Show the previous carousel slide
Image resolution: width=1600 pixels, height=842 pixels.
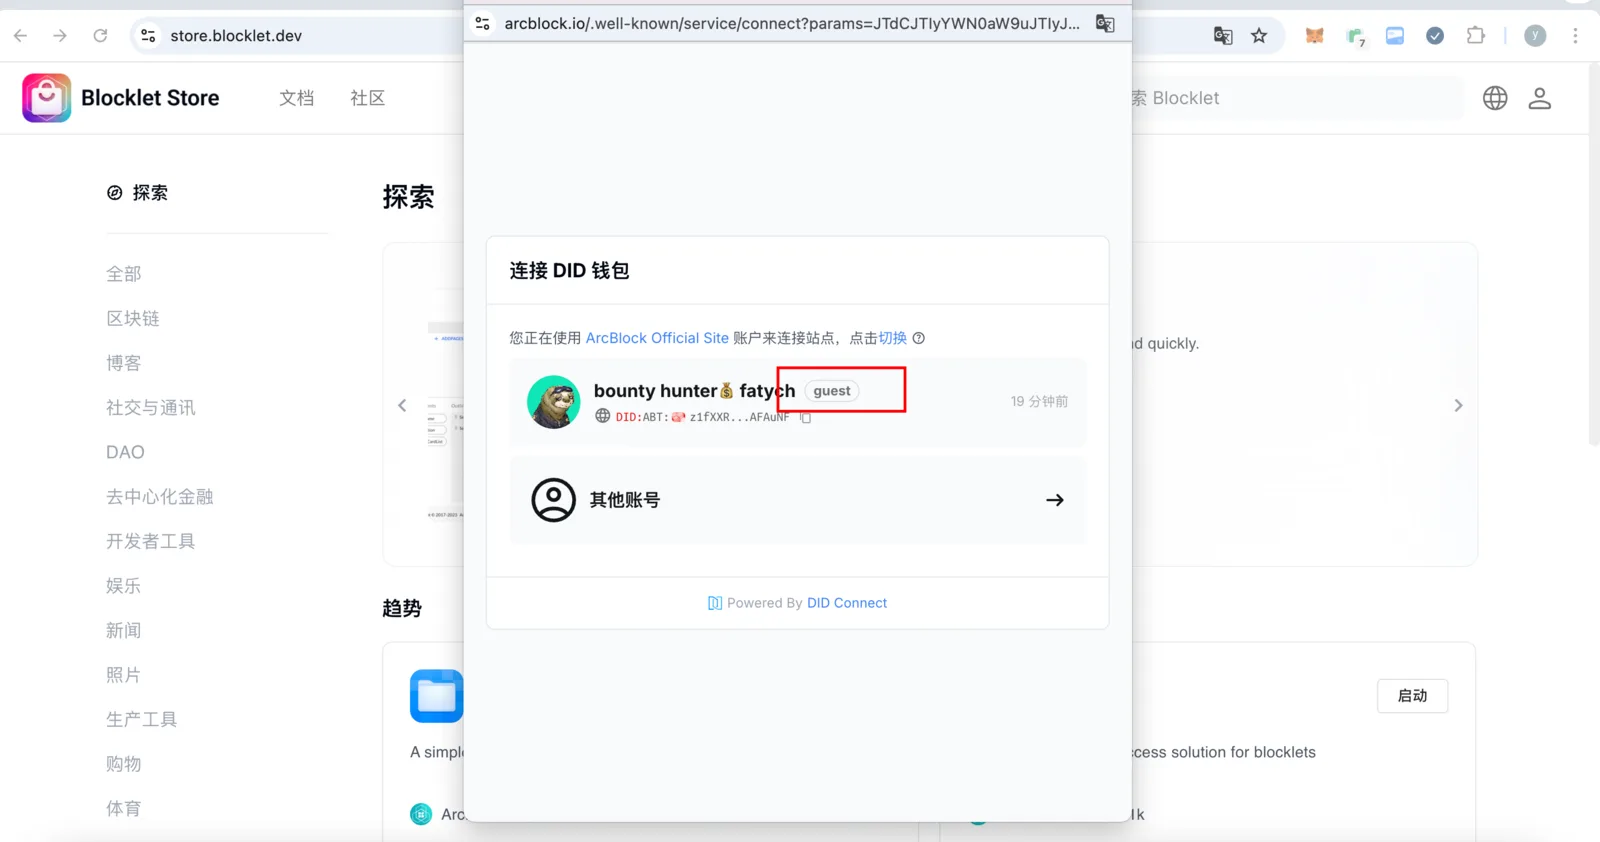click(402, 405)
